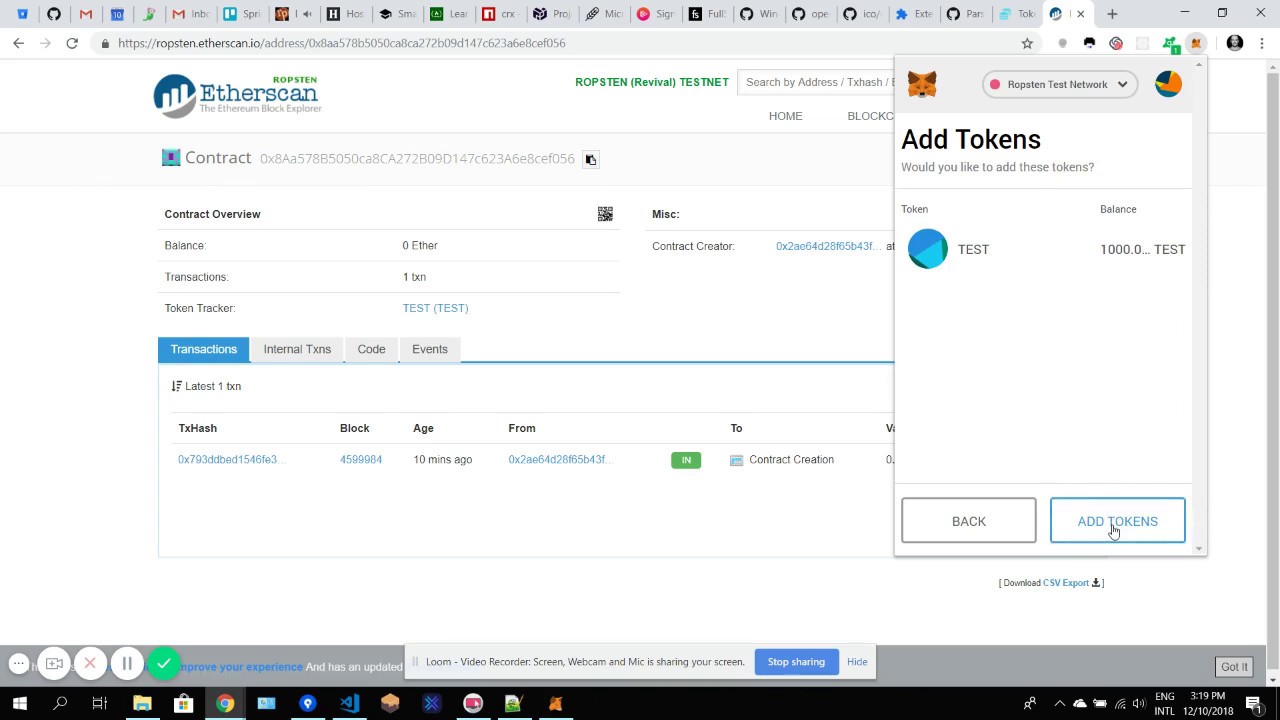
Task: Copy contract address with copy icon
Action: (590, 159)
